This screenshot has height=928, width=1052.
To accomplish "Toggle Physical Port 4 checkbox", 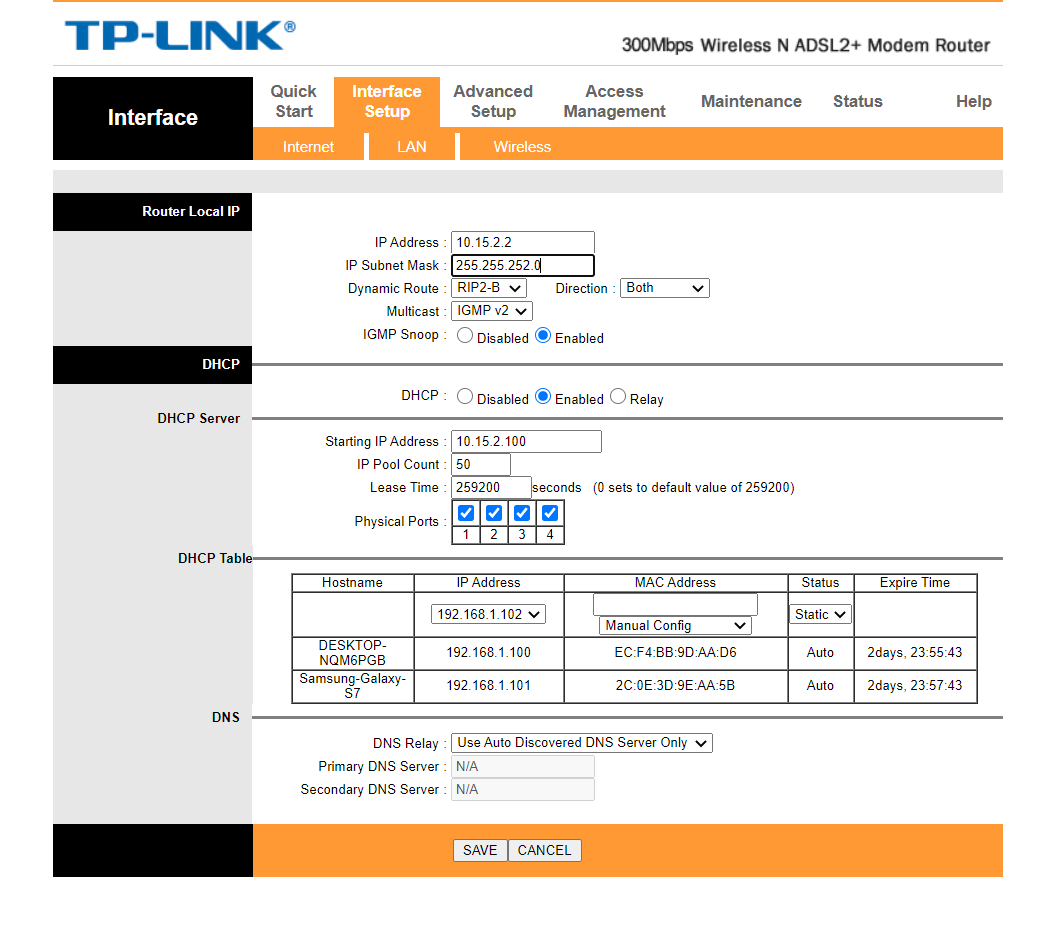I will point(549,513).
